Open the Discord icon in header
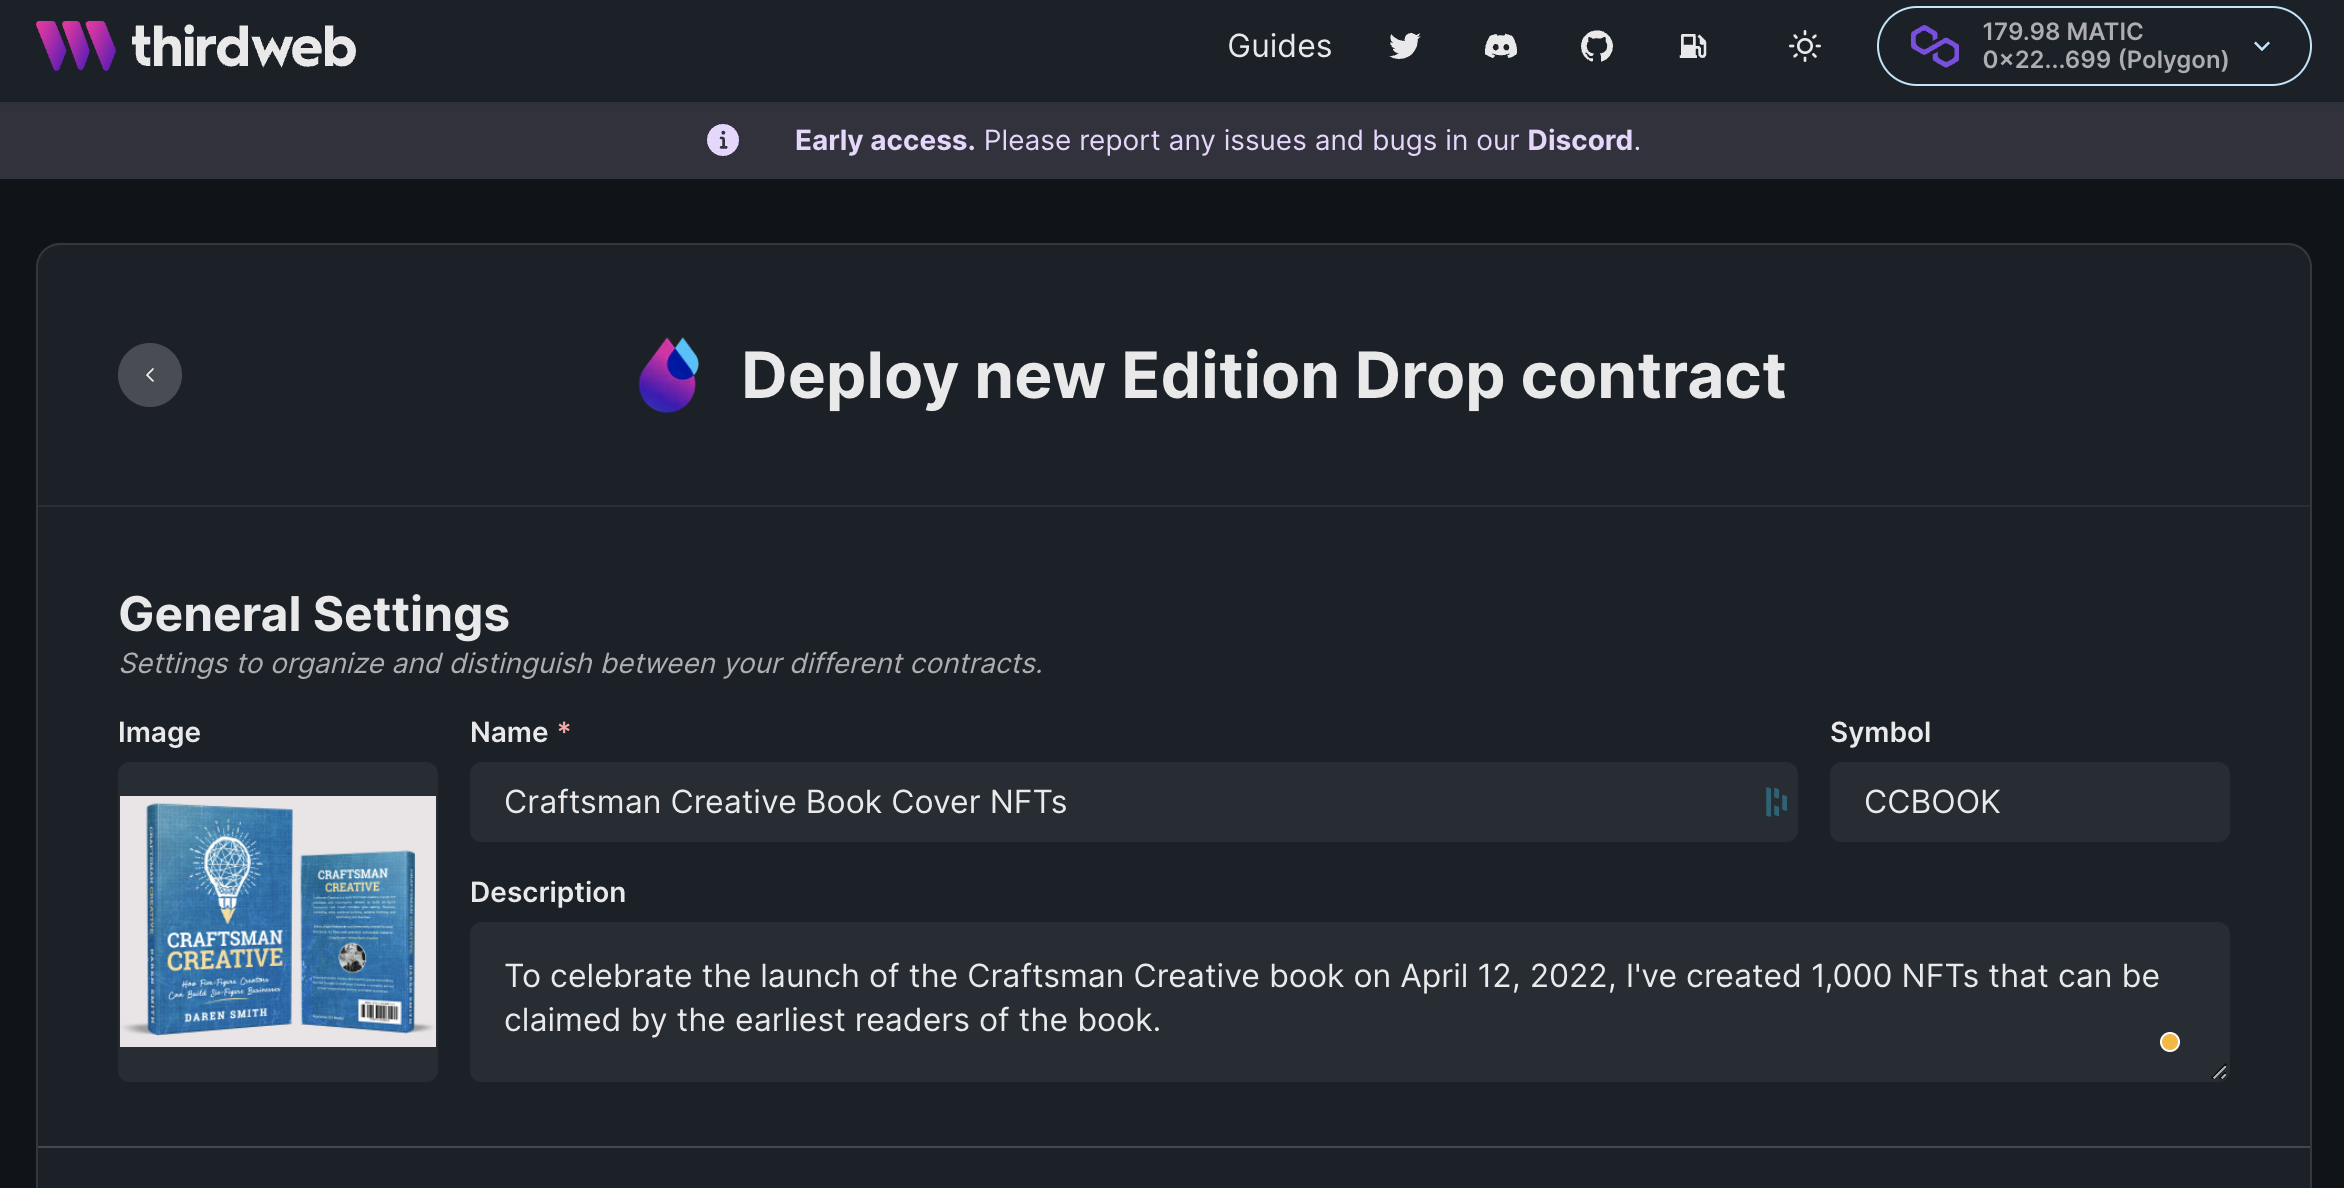 pyautogui.click(x=1500, y=46)
